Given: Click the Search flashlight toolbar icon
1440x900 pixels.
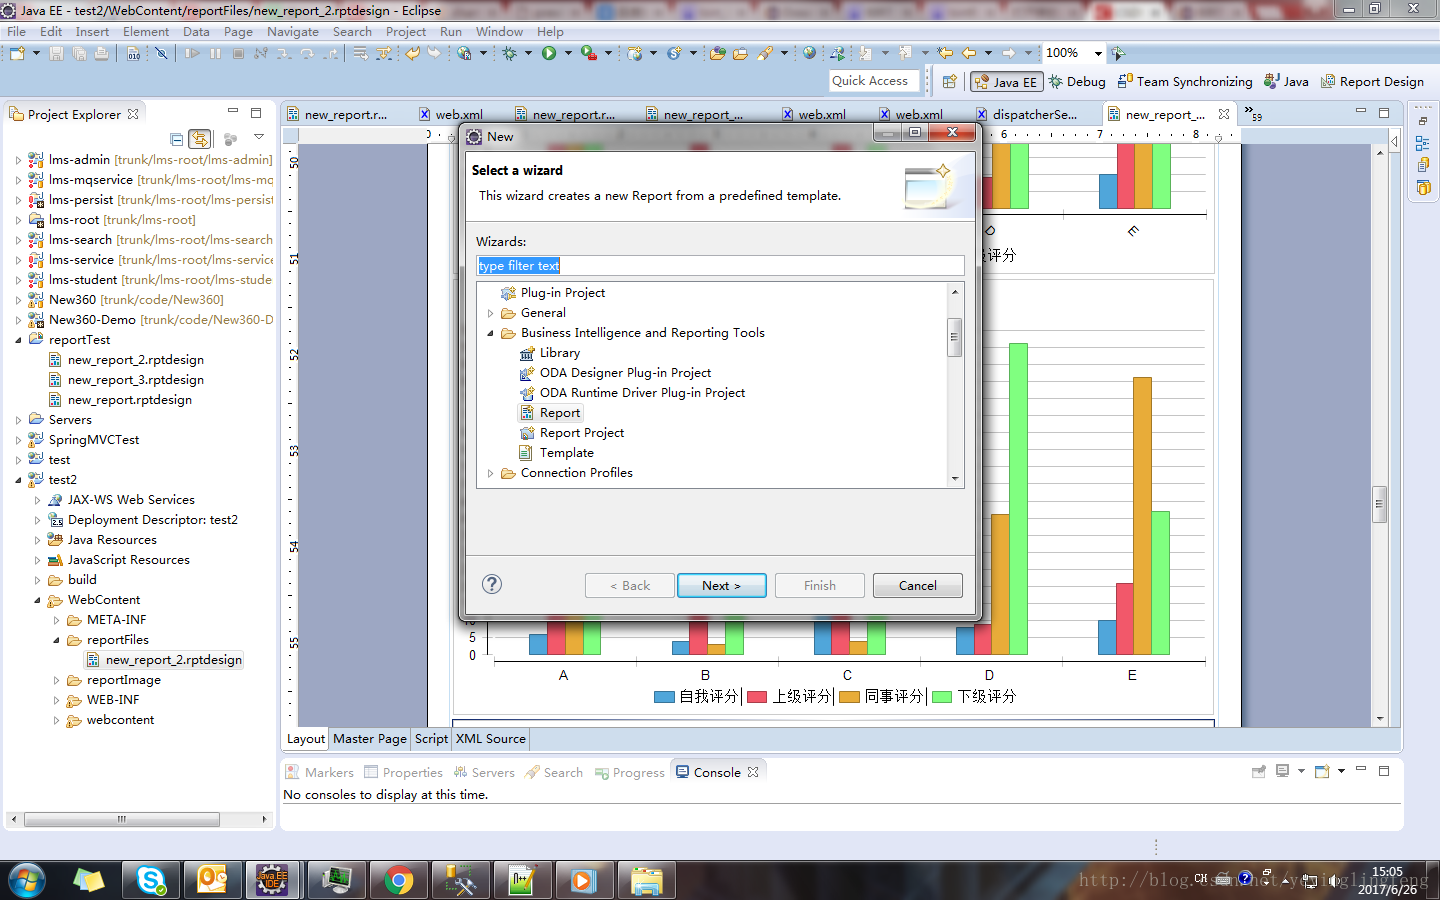Looking at the screenshot, I should 765,53.
